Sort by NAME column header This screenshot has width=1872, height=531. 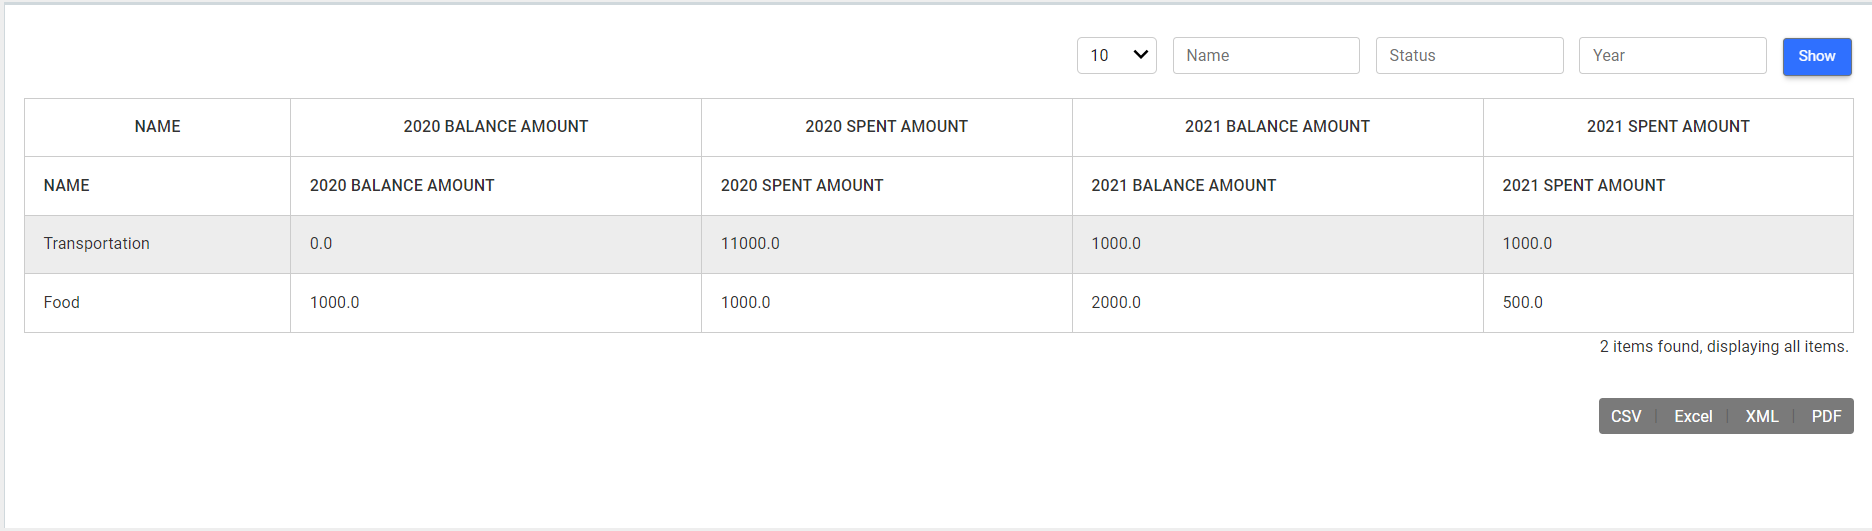pos(157,127)
